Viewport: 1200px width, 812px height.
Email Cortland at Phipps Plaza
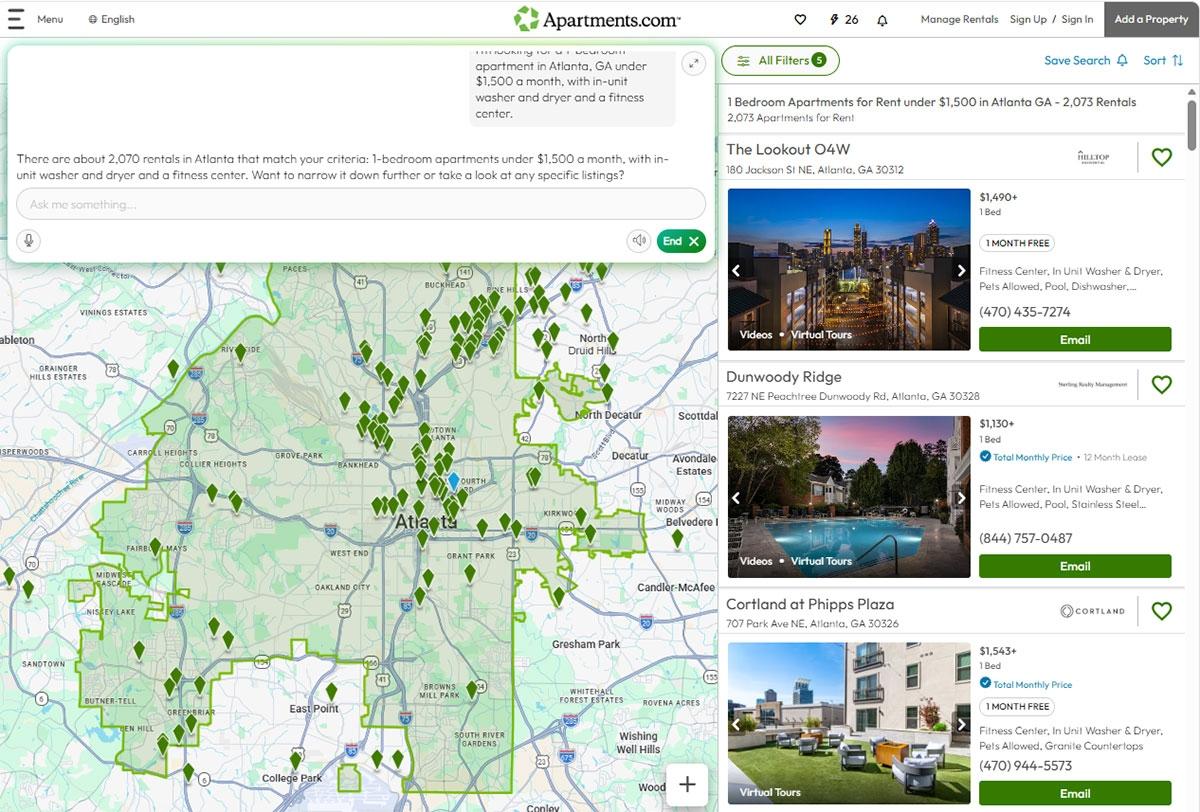[x=1075, y=793]
